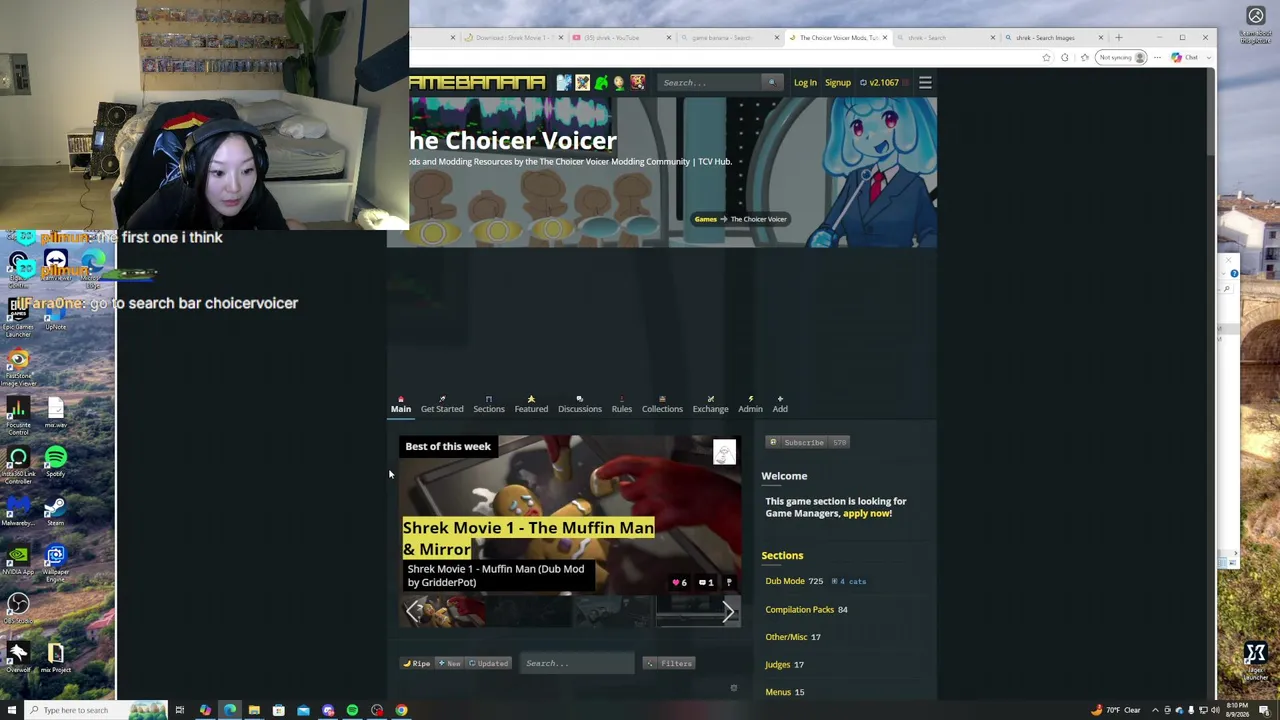The image size is (1280, 720).
Task: Open the Dub Mode section
Action: point(785,581)
